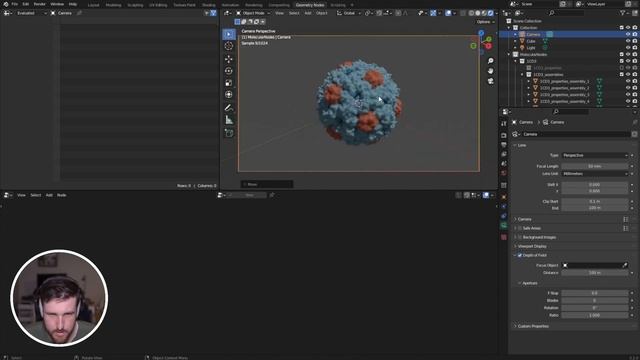Viewport: 640px width, 360px height.
Task: Toggle the Background Images checkbox
Action: 520,237
